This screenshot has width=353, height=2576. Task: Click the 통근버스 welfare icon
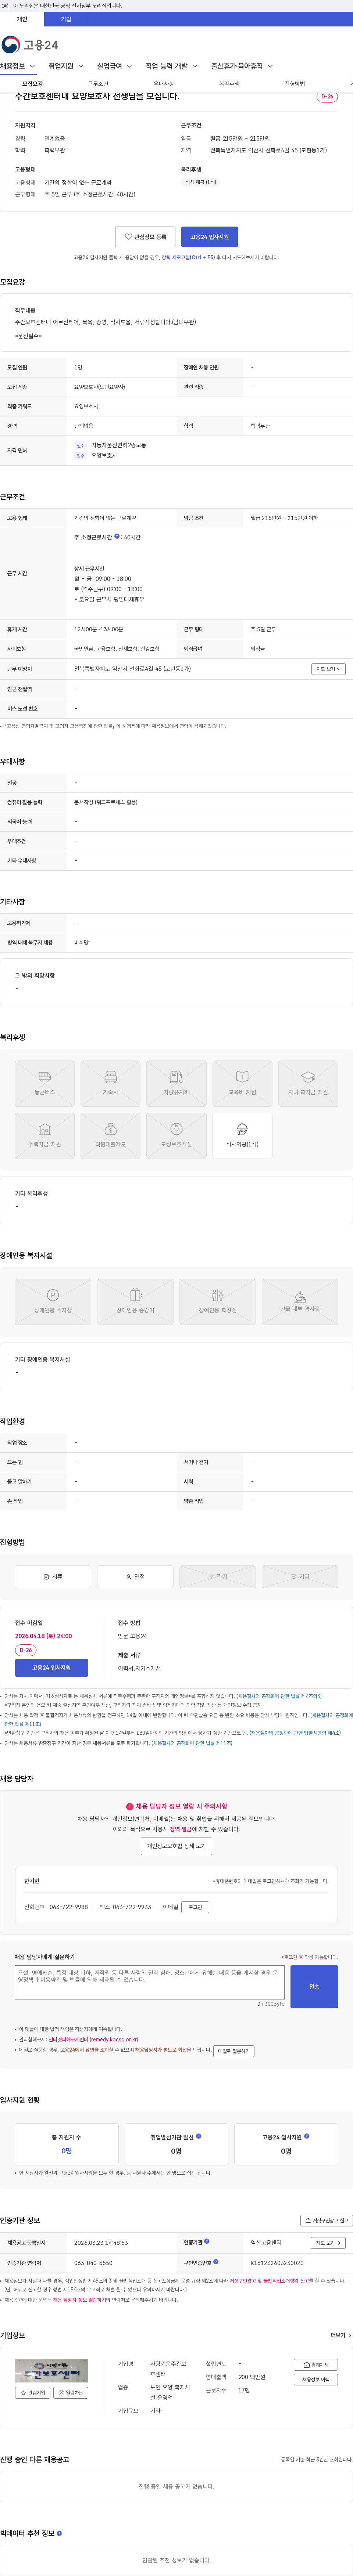coord(45,1083)
